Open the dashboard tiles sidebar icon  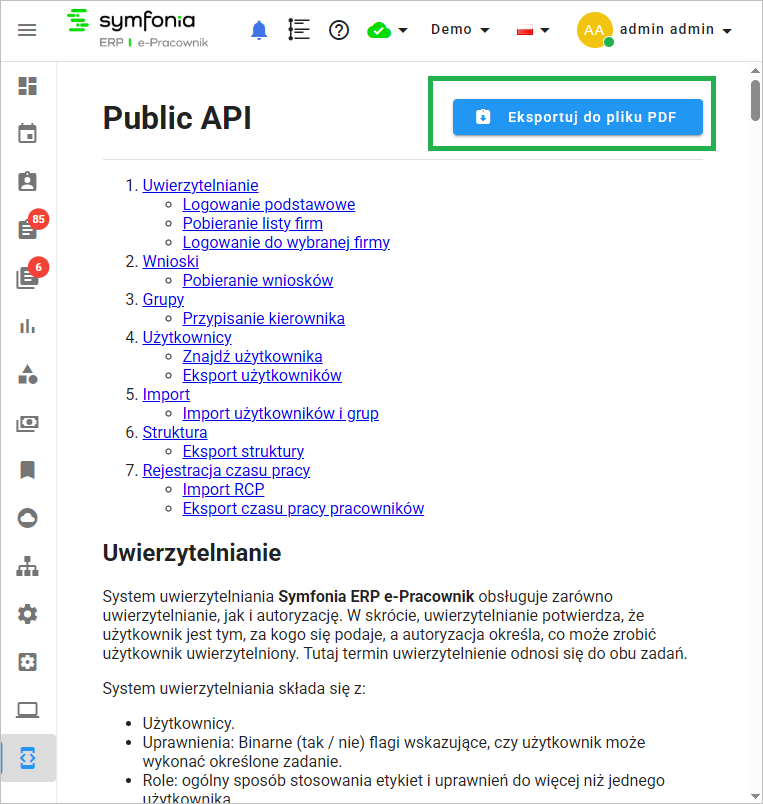[28, 86]
